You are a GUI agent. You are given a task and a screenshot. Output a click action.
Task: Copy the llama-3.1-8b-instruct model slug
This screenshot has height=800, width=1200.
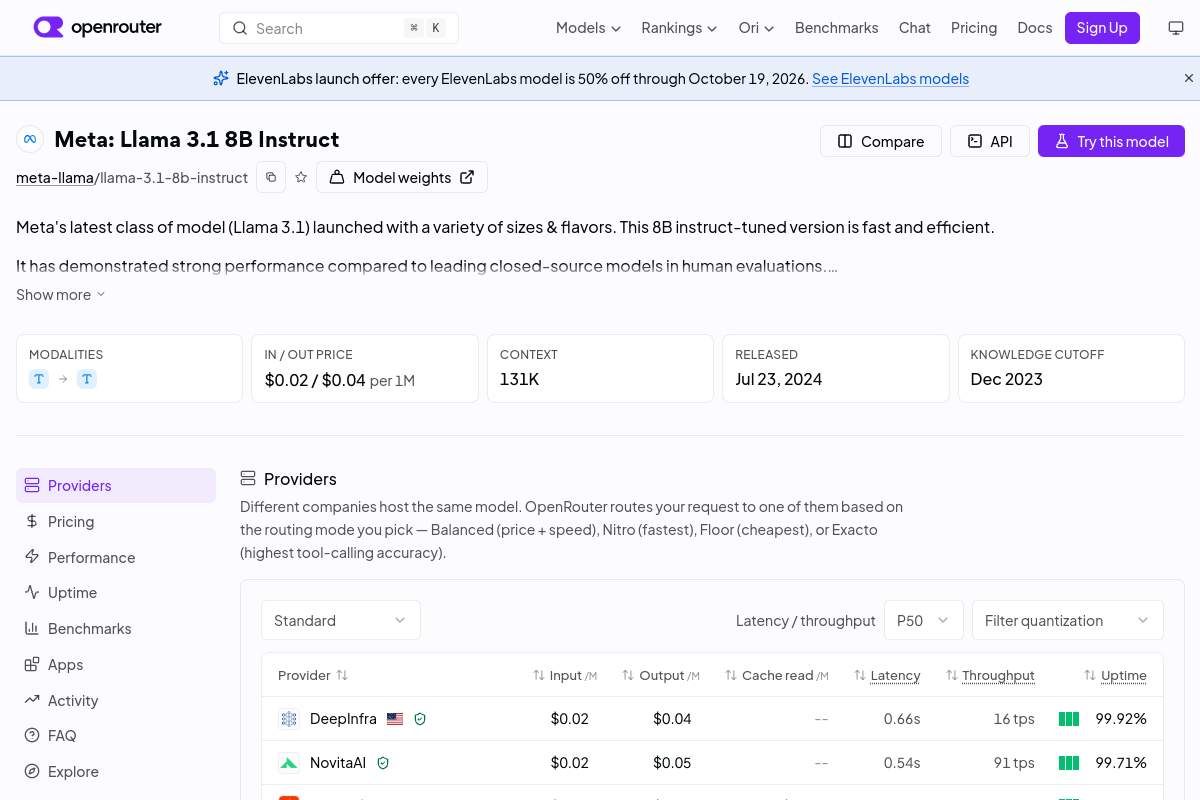coord(271,177)
